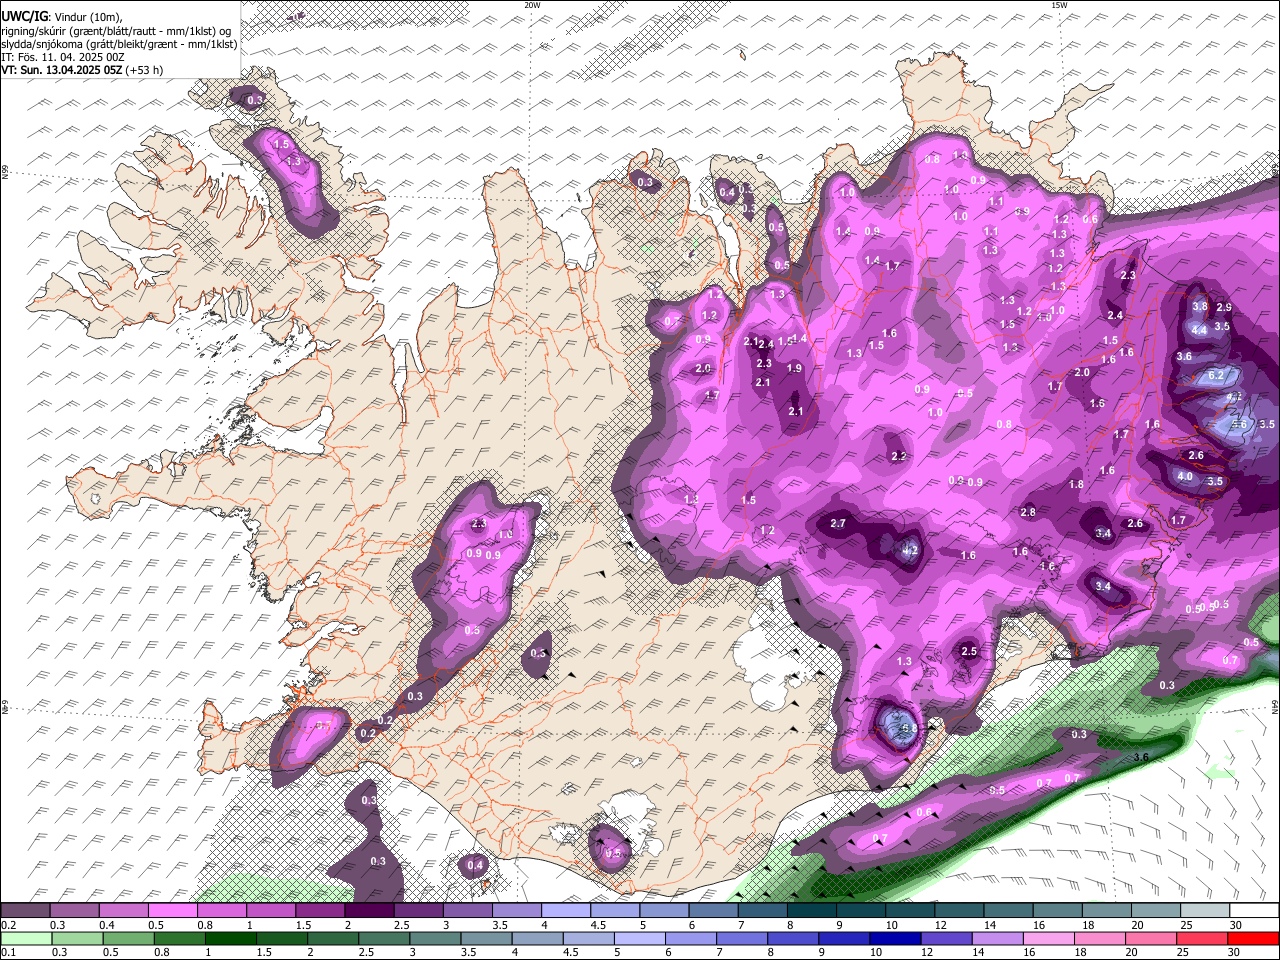1280x960 pixels.
Task: Select the Vindur (10m) text in the header
Action: point(87,16)
